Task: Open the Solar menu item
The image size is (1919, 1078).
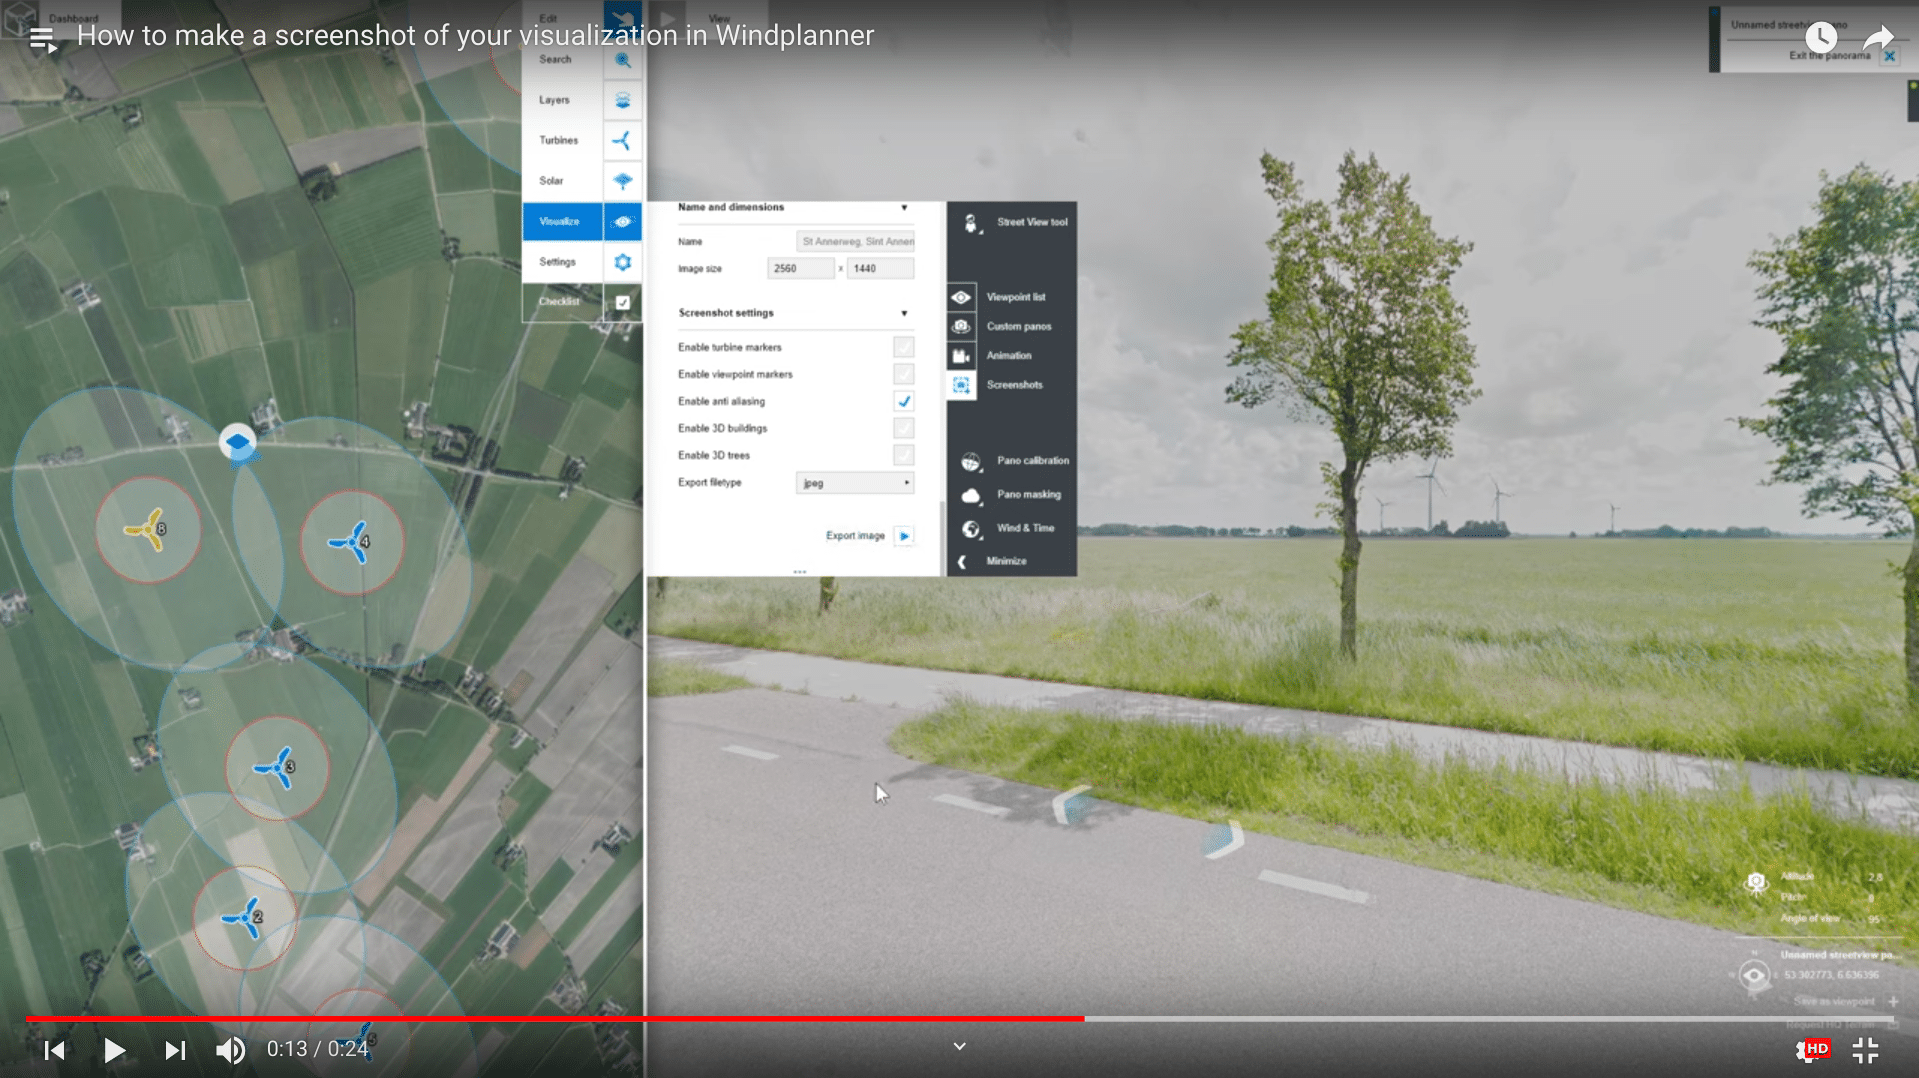Action: coord(563,181)
